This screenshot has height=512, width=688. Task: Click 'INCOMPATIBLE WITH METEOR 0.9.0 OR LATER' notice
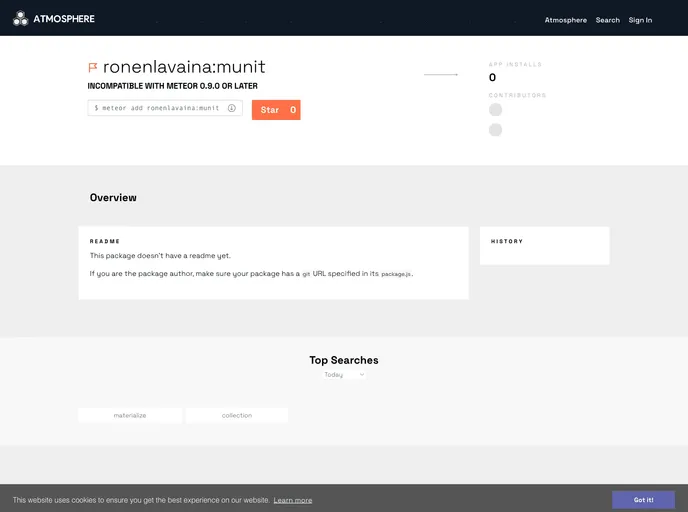tap(172, 86)
